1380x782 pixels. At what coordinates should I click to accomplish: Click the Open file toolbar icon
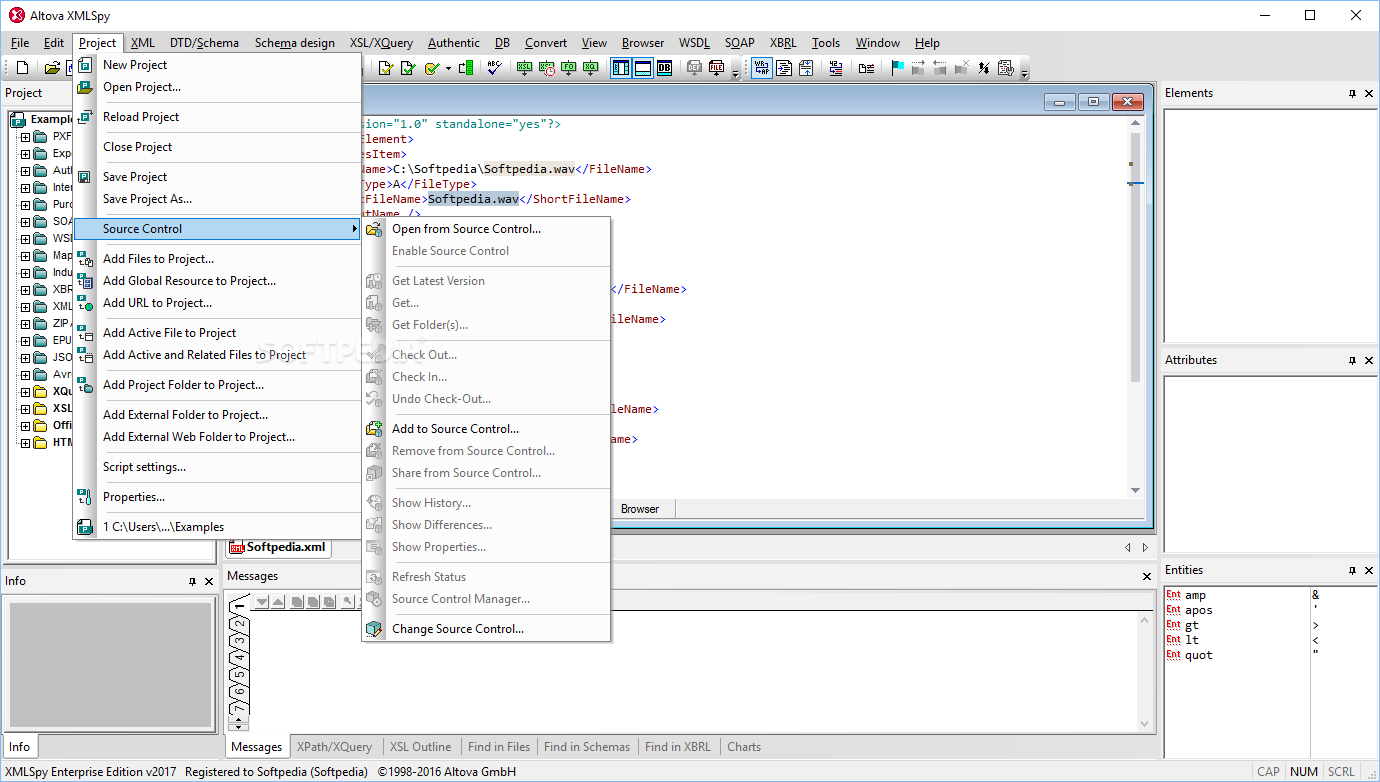point(52,68)
